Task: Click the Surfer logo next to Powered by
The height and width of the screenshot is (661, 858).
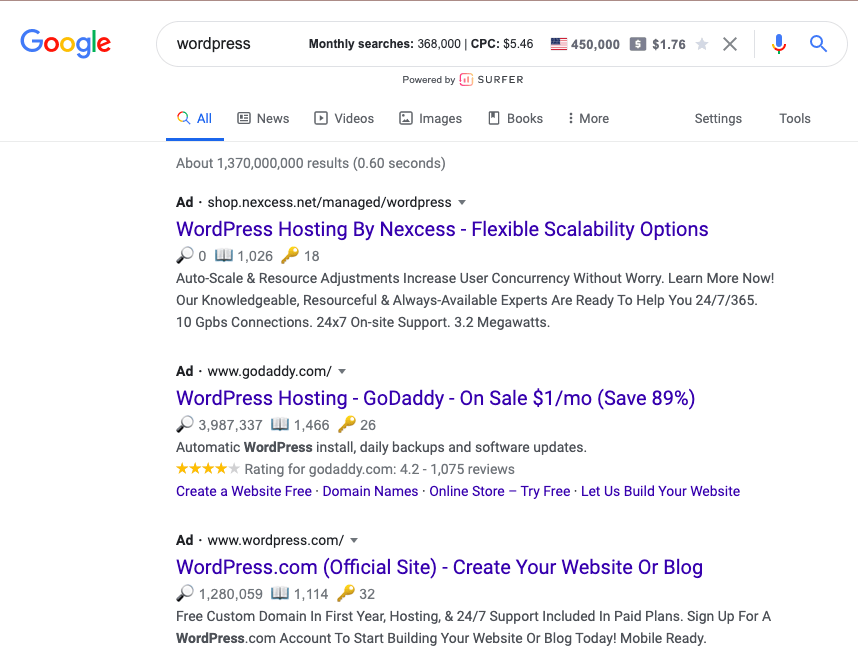Action: point(464,80)
